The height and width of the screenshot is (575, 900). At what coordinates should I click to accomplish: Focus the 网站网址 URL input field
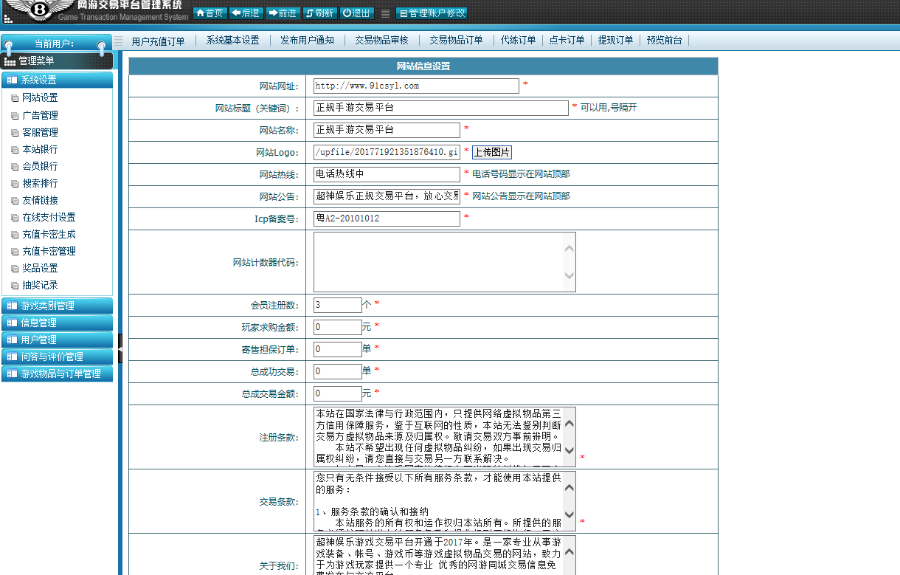click(x=416, y=86)
